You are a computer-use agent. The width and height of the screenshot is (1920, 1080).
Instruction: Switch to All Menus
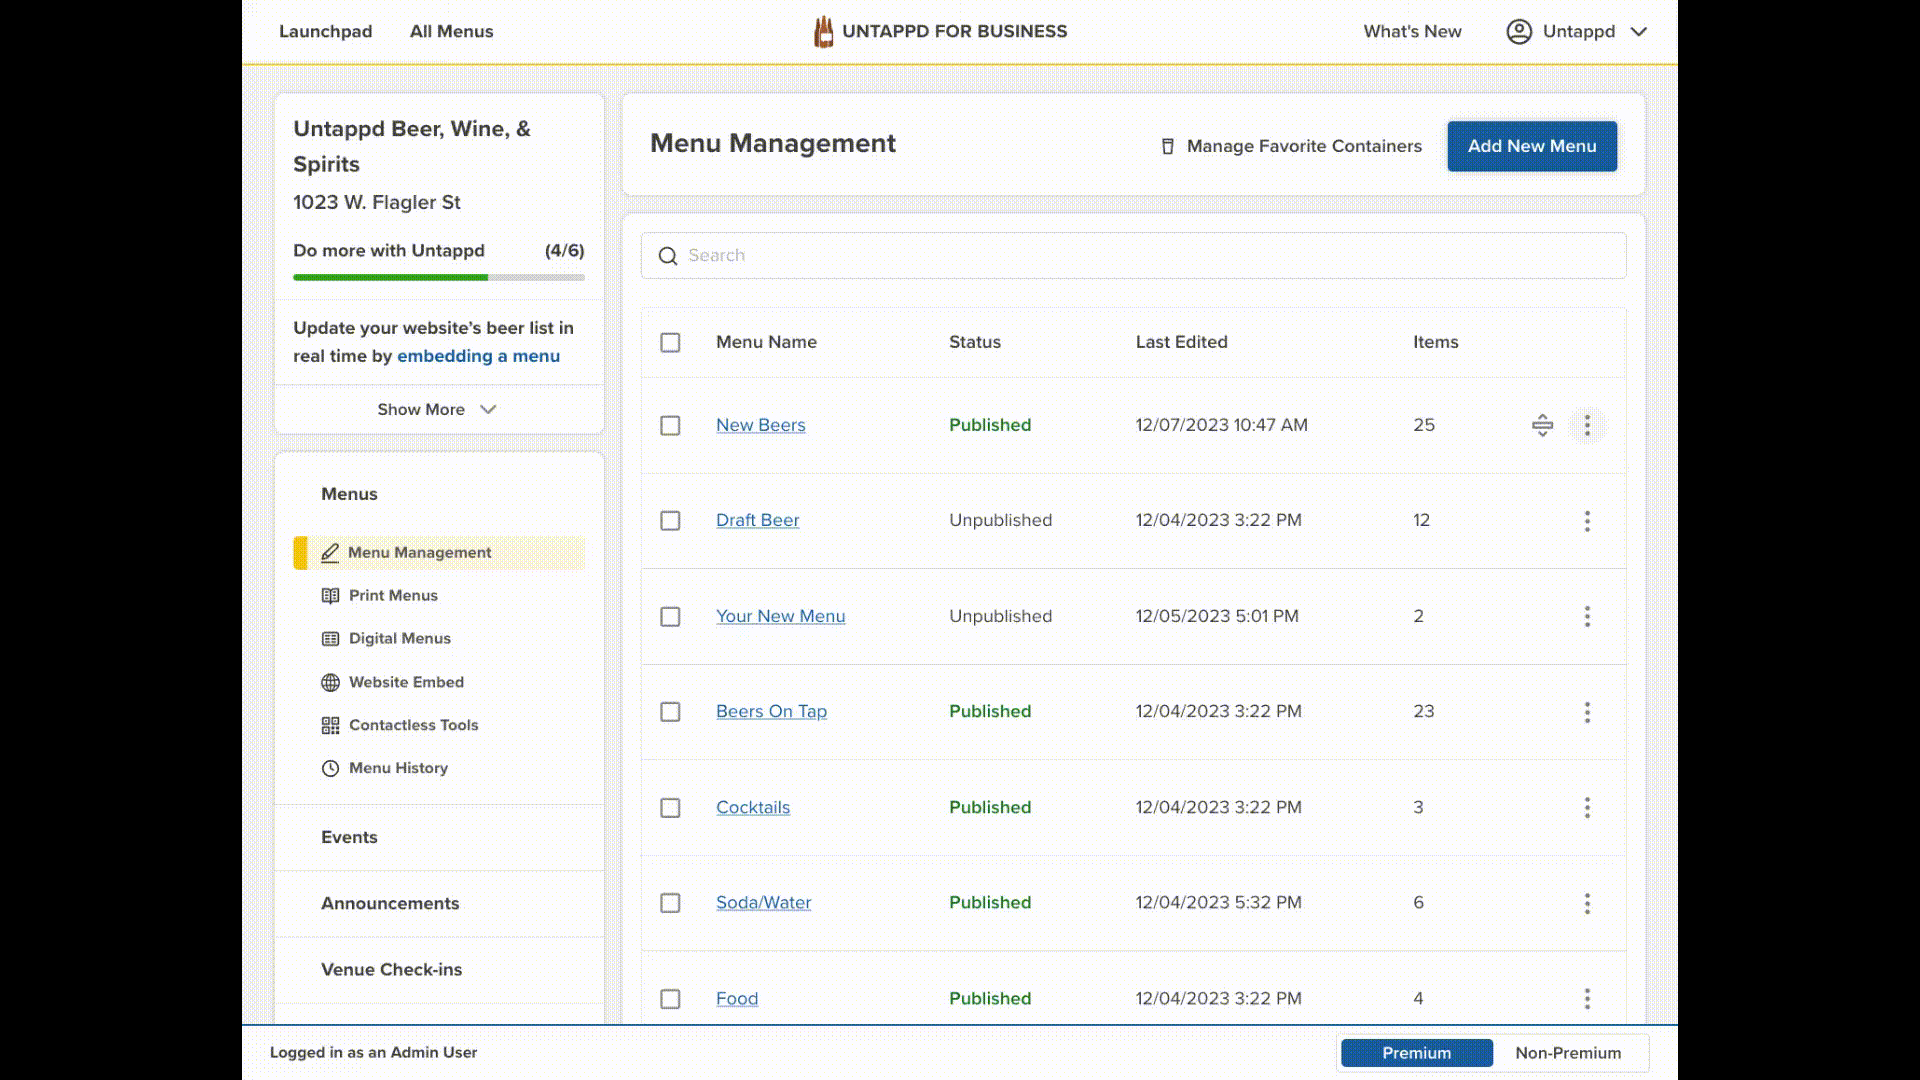(451, 31)
